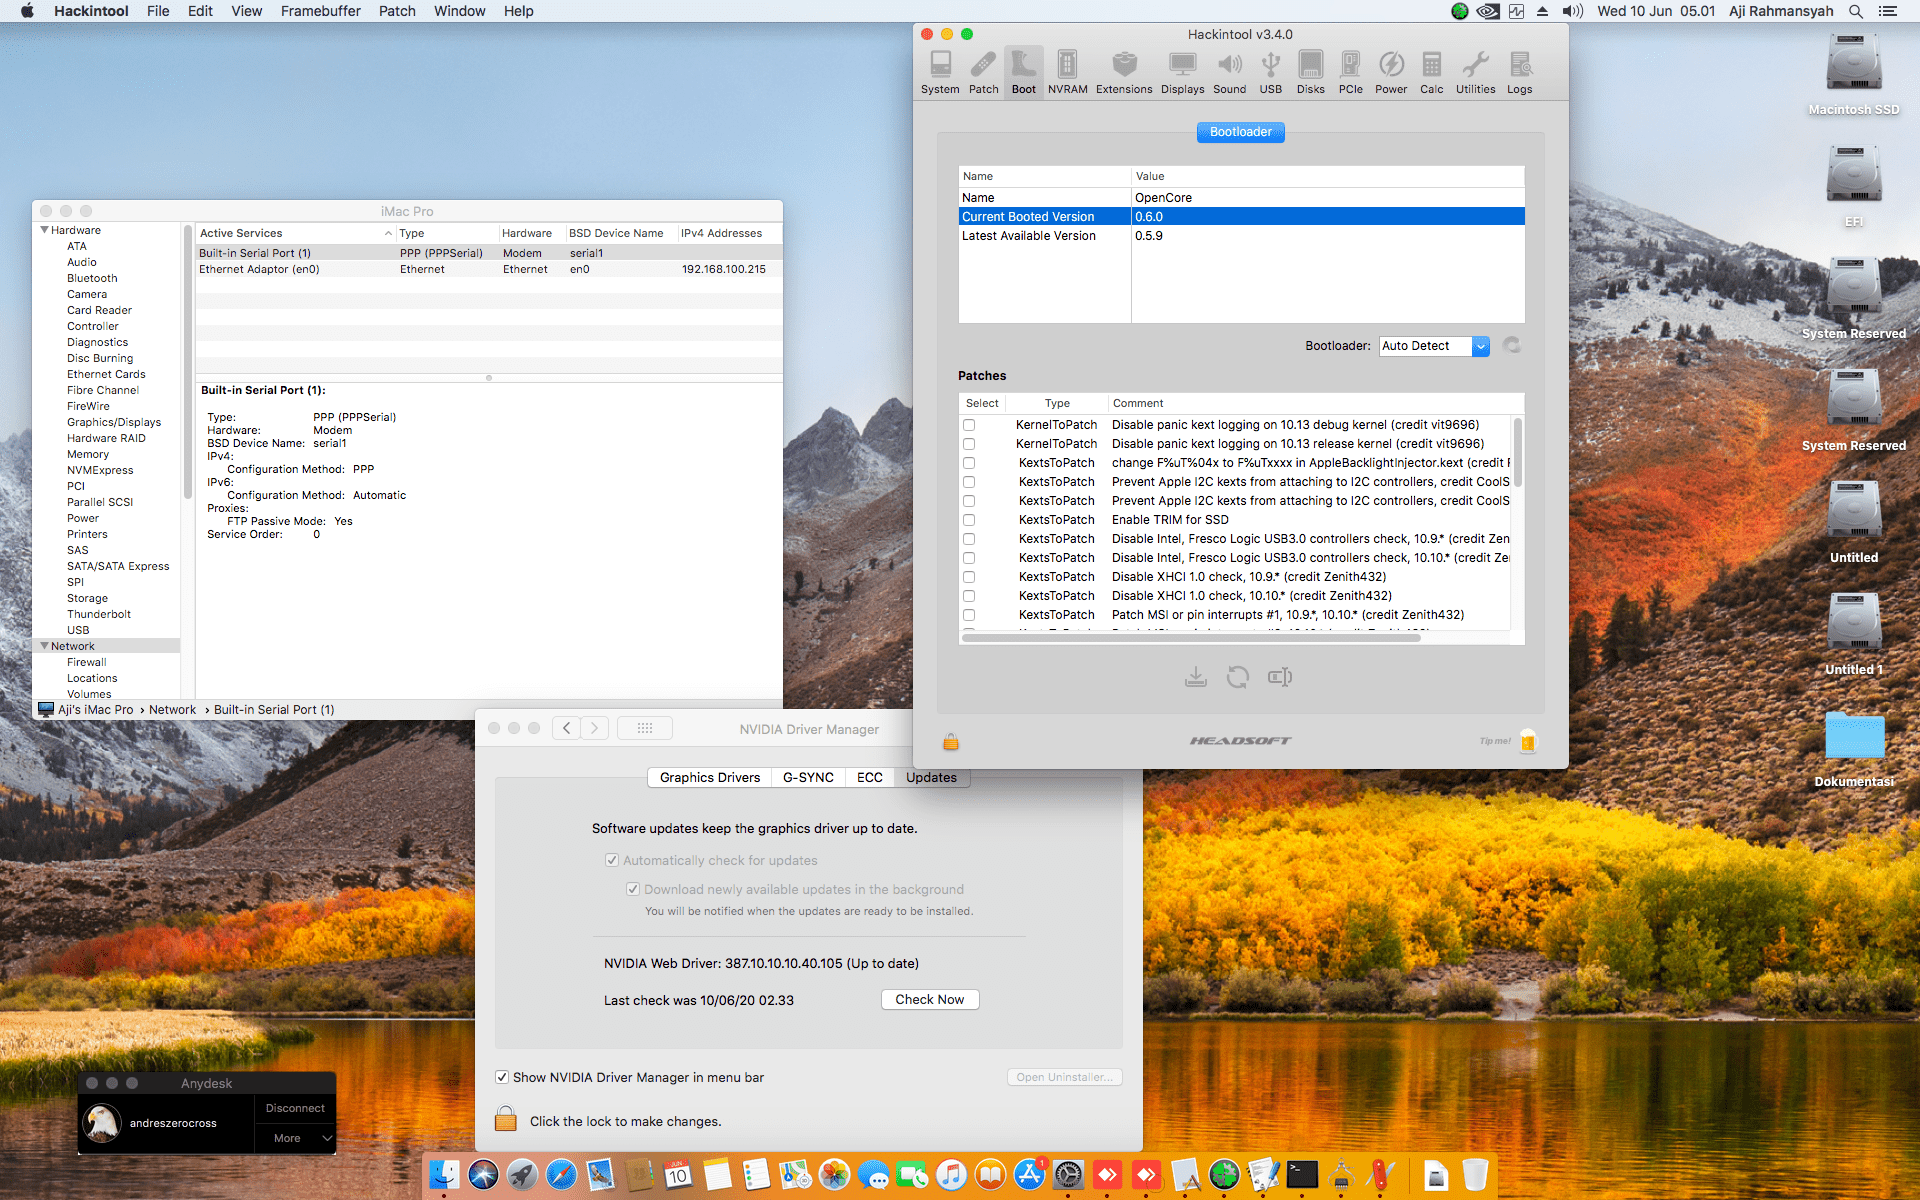Open the Patch tool in Hackintool toolbar
The width and height of the screenshot is (1920, 1200).
click(x=984, y=73)
